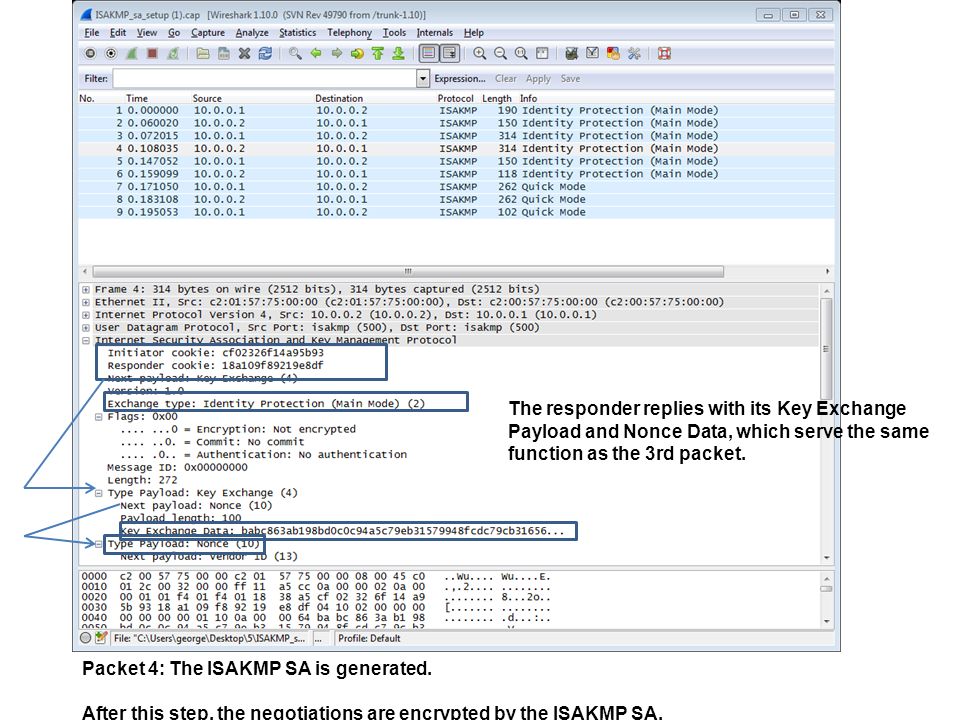Open the View menu
Viewport: 960px width, 720px height.
(x=147, y=32)
